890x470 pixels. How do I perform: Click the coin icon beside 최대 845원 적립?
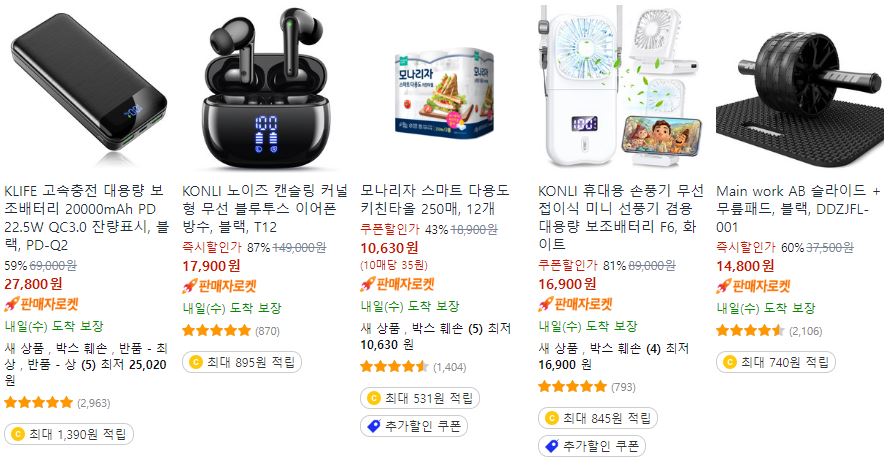(x=552, y=418)
